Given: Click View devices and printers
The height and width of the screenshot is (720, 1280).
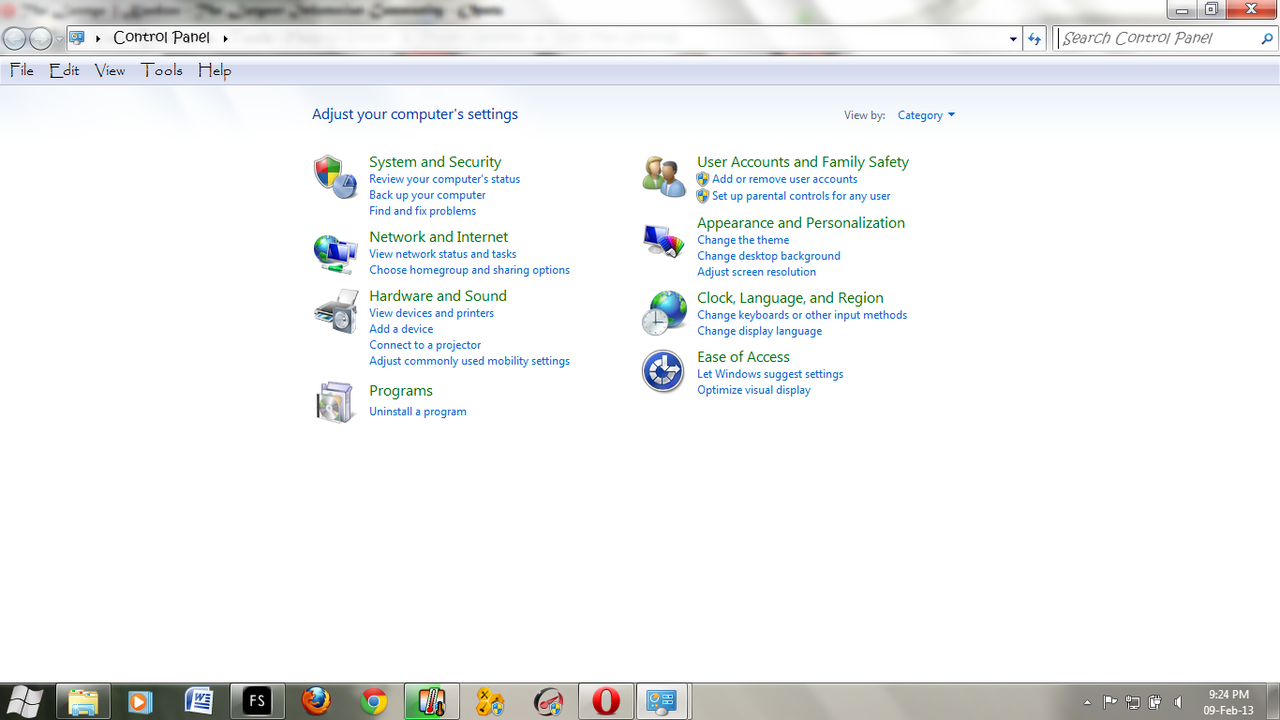Looking at the screenshot, I should coord(431,313).
